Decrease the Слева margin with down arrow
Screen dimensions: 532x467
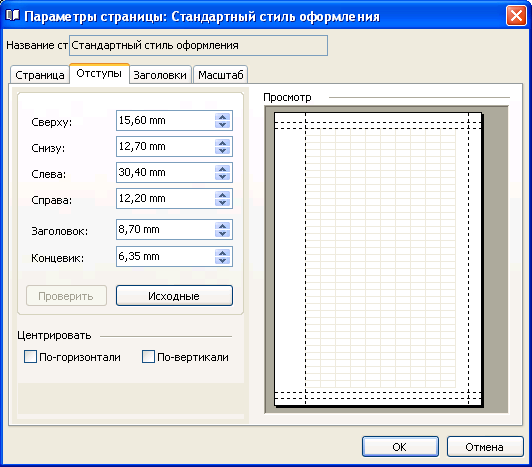[223, 176]
